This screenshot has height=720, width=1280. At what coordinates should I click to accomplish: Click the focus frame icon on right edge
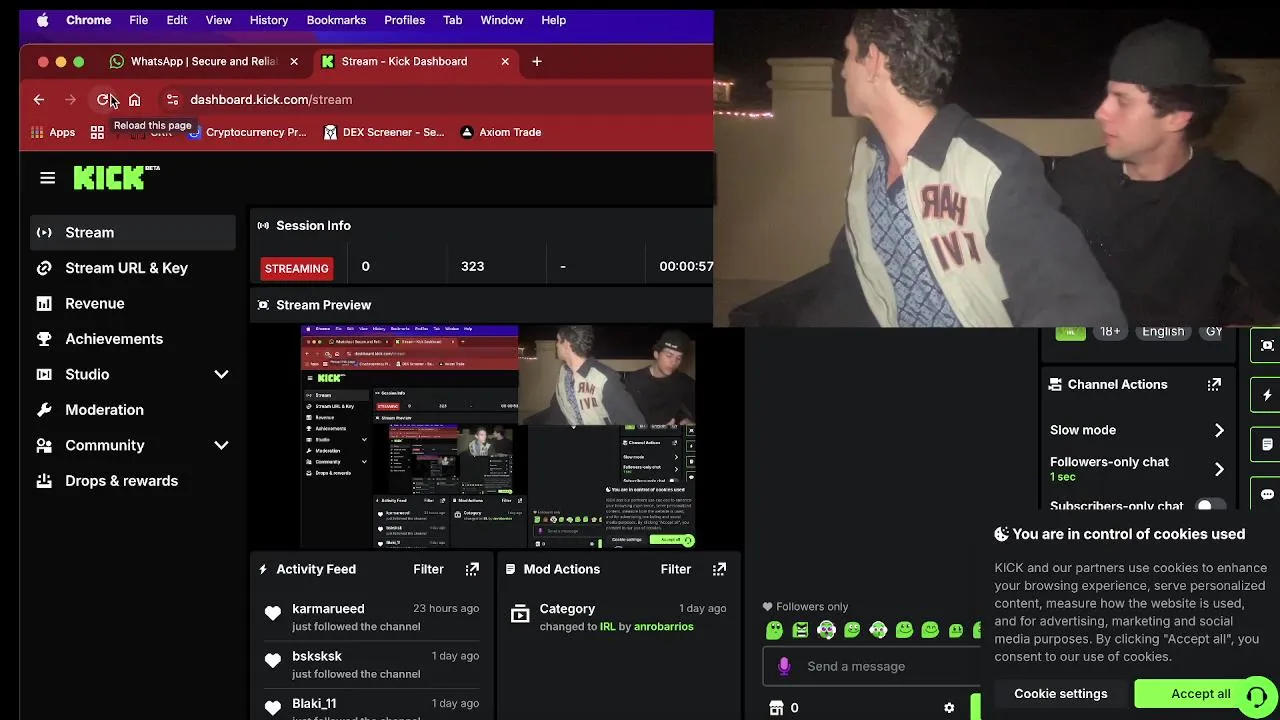pos(1267,345)
